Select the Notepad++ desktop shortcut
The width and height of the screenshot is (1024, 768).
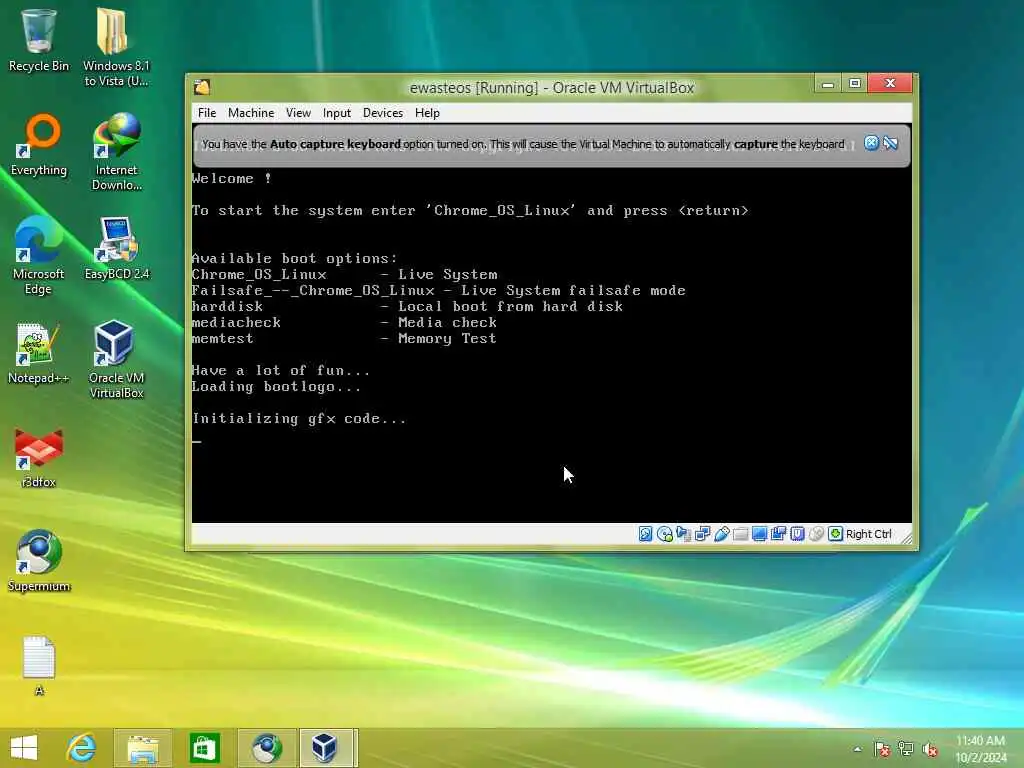click(39, 353)
